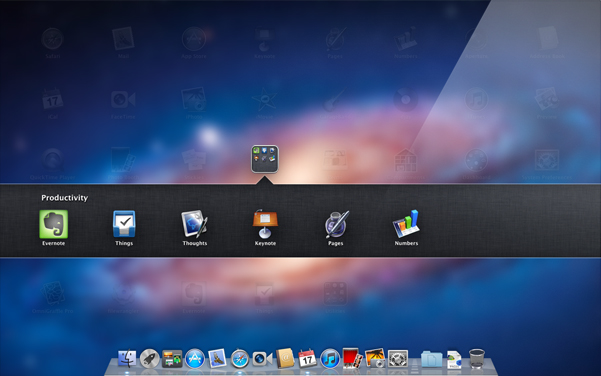601x376 pixels.
Task: Open Numbers in the Productivity folder
Action: (x=406, y=224)
